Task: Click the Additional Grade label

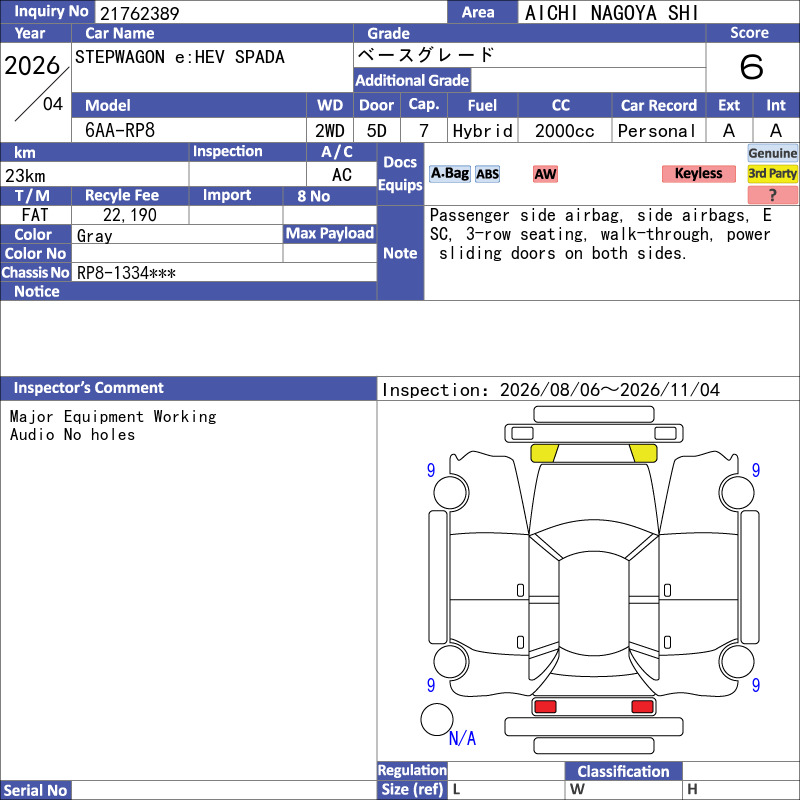Action: [x=412, y=80]
